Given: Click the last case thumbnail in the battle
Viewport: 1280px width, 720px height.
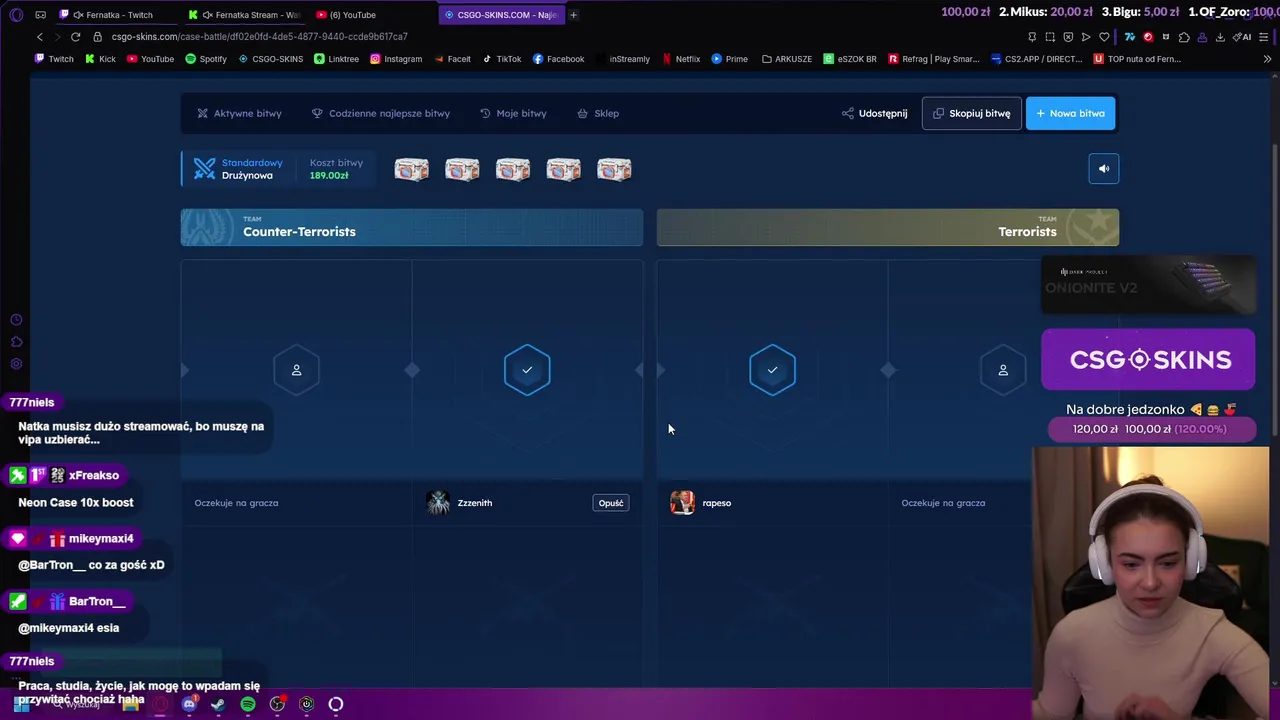Looking at the screenshot, I should 614,169.
